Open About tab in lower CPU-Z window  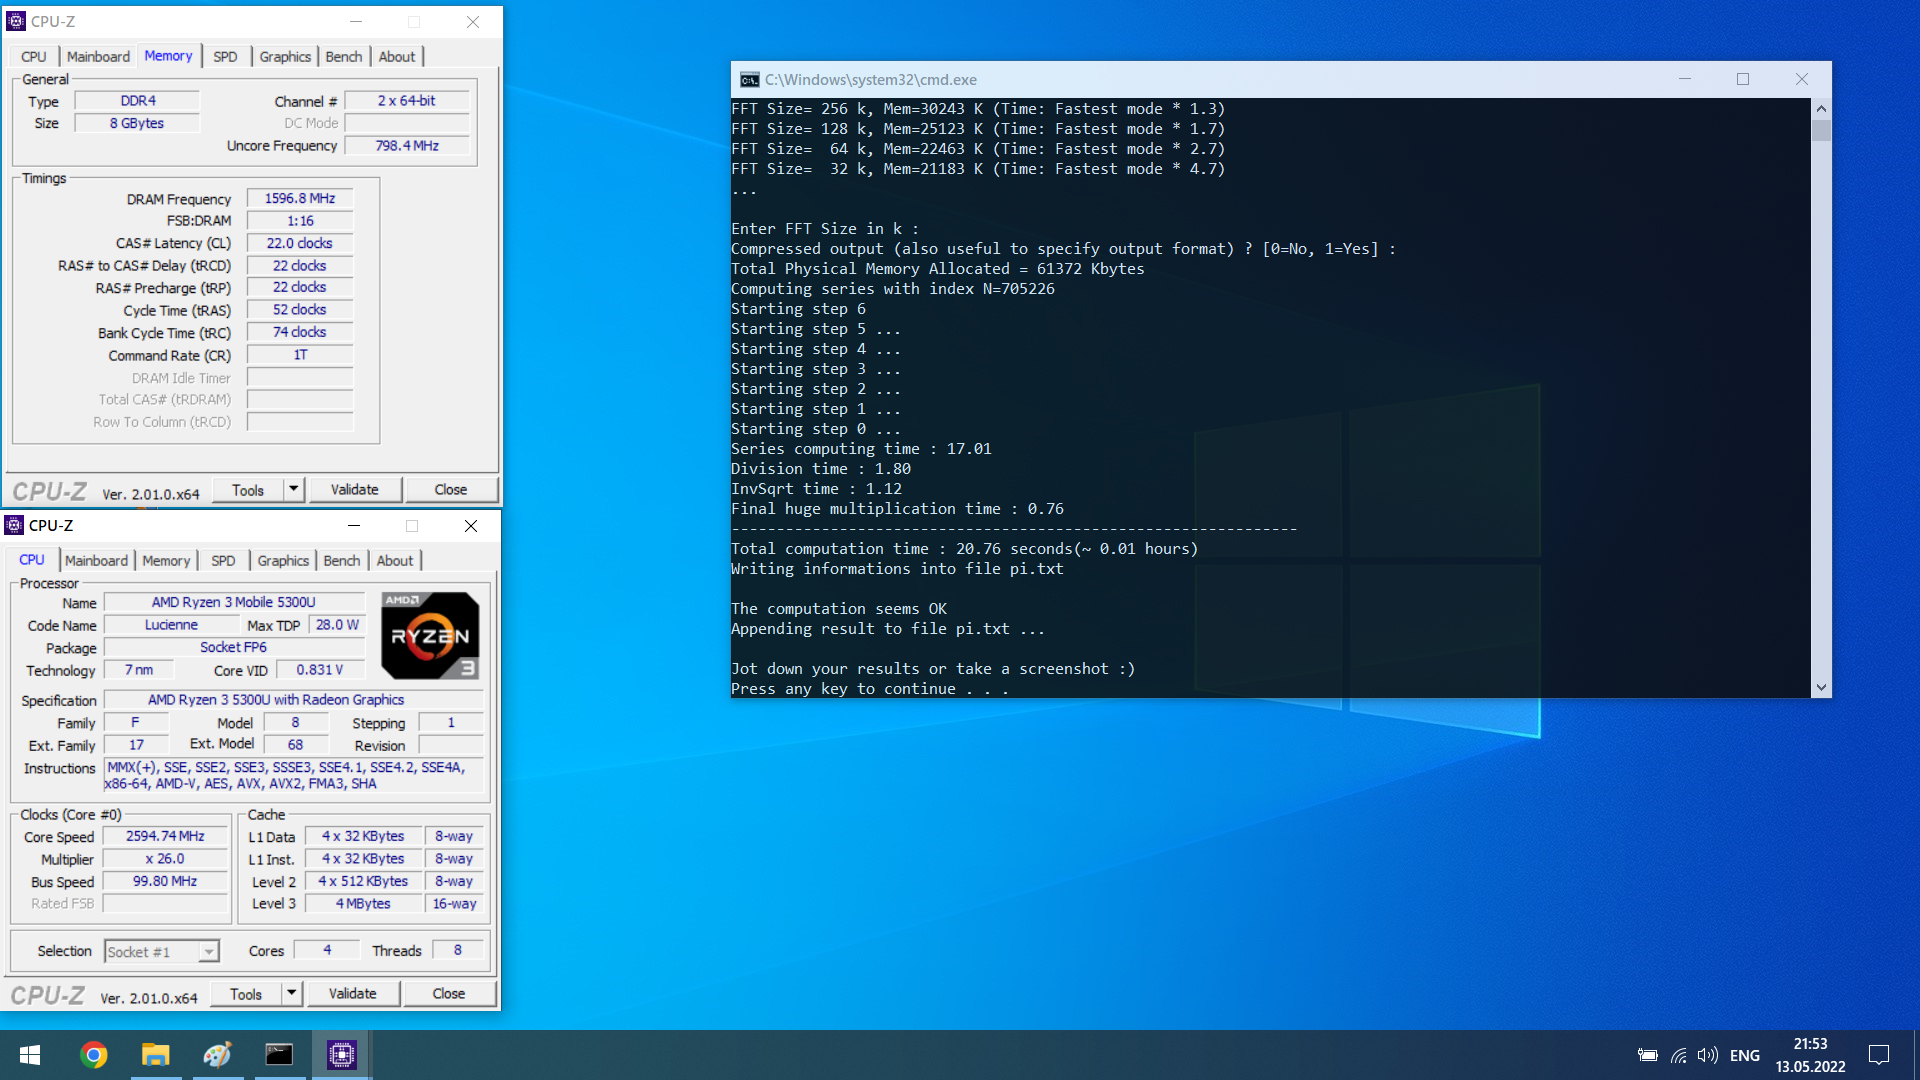coord(395,561)
